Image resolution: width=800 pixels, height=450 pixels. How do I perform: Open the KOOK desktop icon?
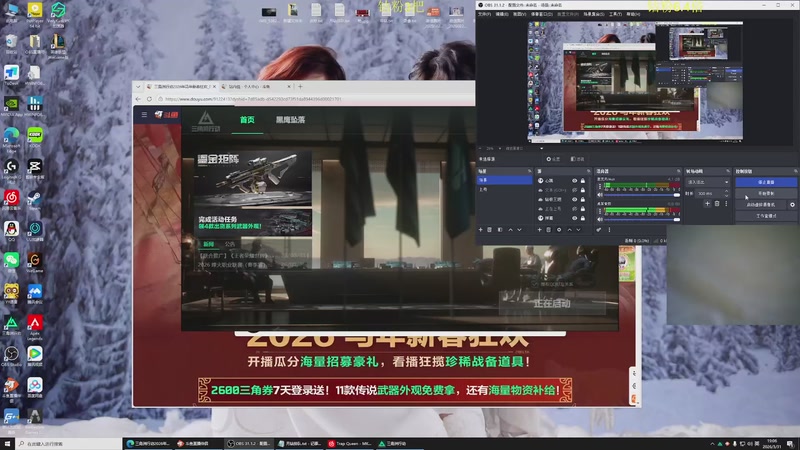coord(35,138)
